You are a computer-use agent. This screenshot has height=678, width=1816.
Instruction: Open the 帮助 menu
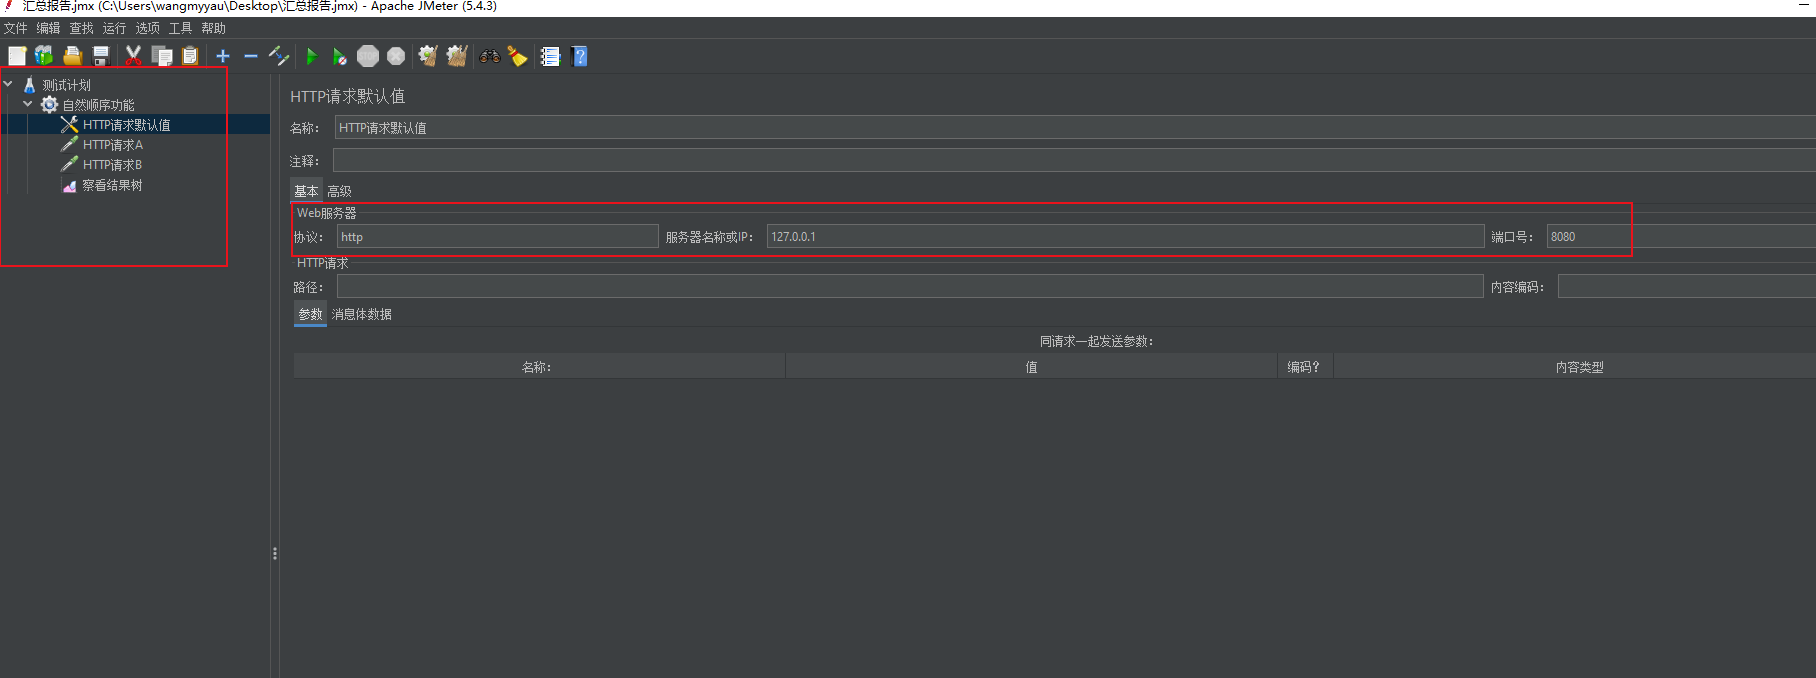coord(213,28)
